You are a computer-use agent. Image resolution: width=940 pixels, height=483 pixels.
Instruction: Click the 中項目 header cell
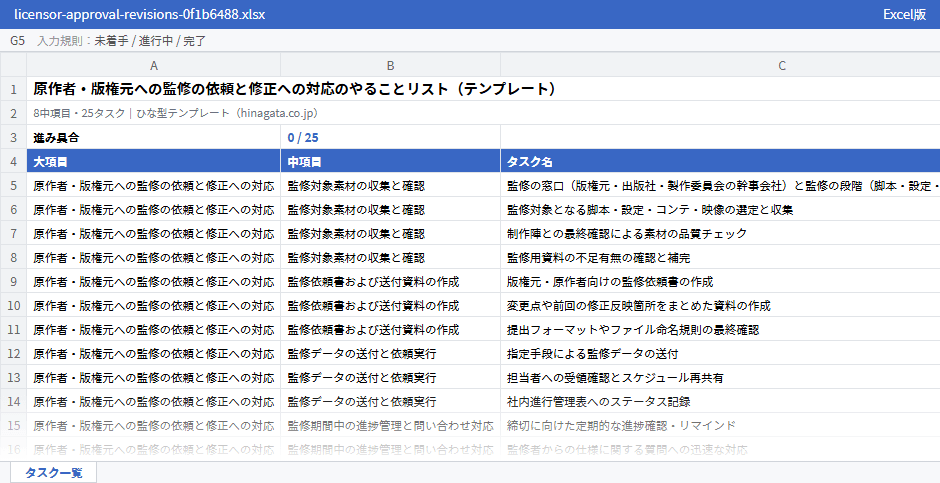point(390,162)
